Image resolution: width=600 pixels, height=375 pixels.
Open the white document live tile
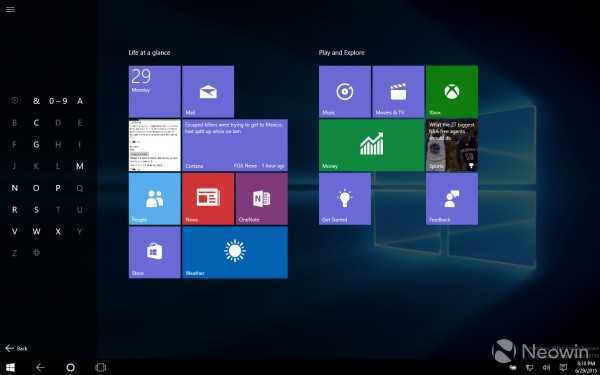click(155, 145)
